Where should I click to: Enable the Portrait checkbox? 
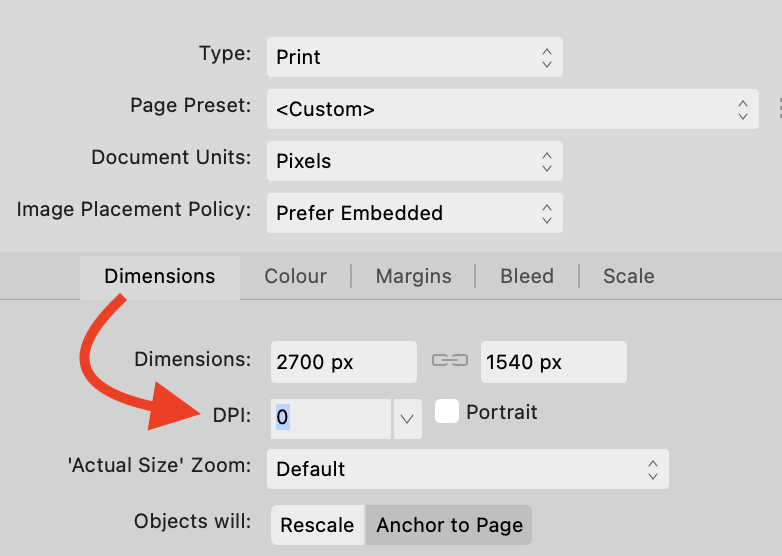pyautogui.click(x=447, y=412)
